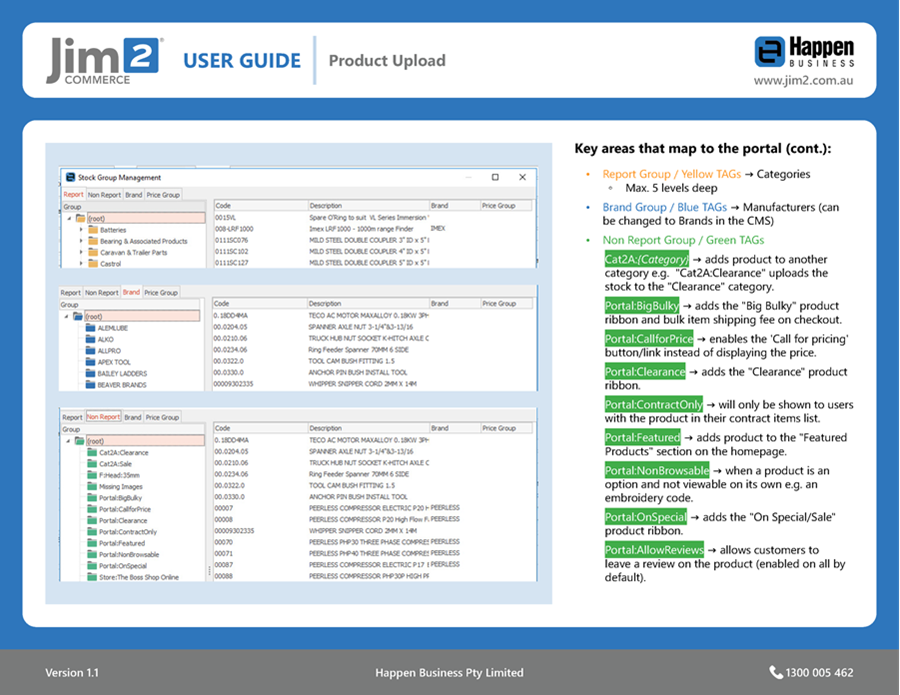900x695 pixels.
Task: Expand the Batteries group
Action: tap(81, 230)
